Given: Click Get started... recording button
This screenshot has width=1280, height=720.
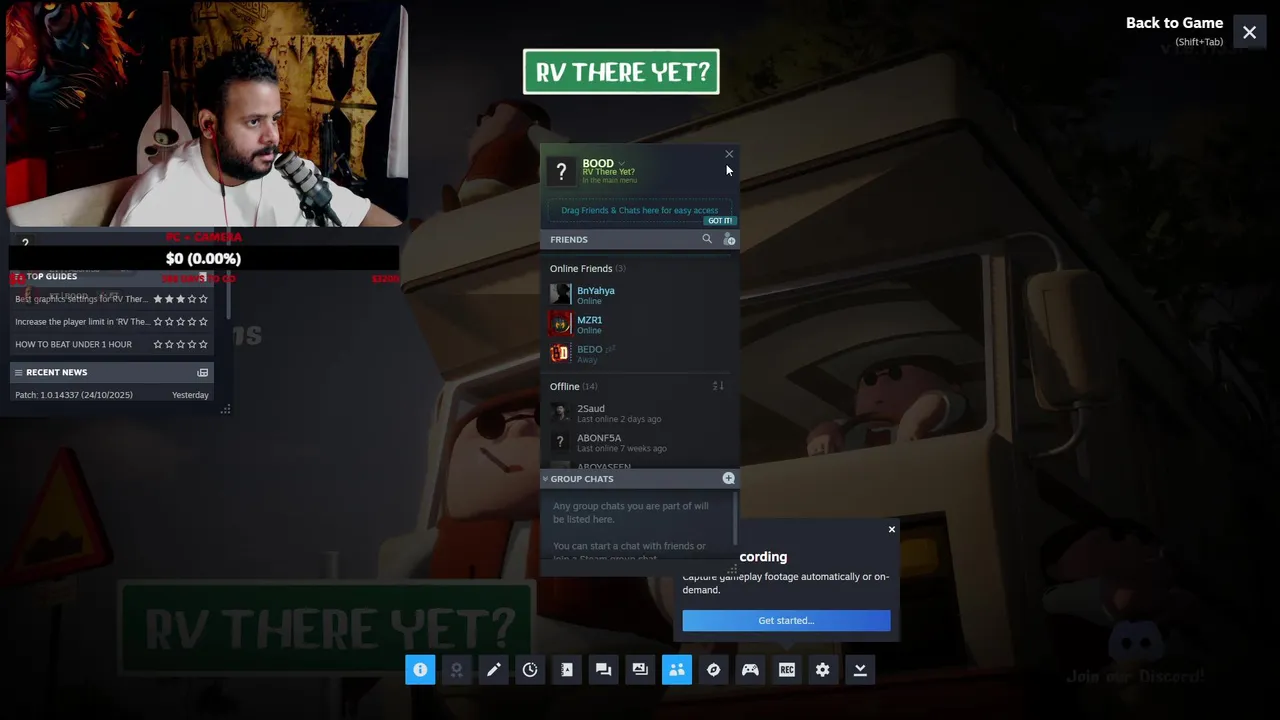Looking at the screenshot, I should tap(786, 621).
